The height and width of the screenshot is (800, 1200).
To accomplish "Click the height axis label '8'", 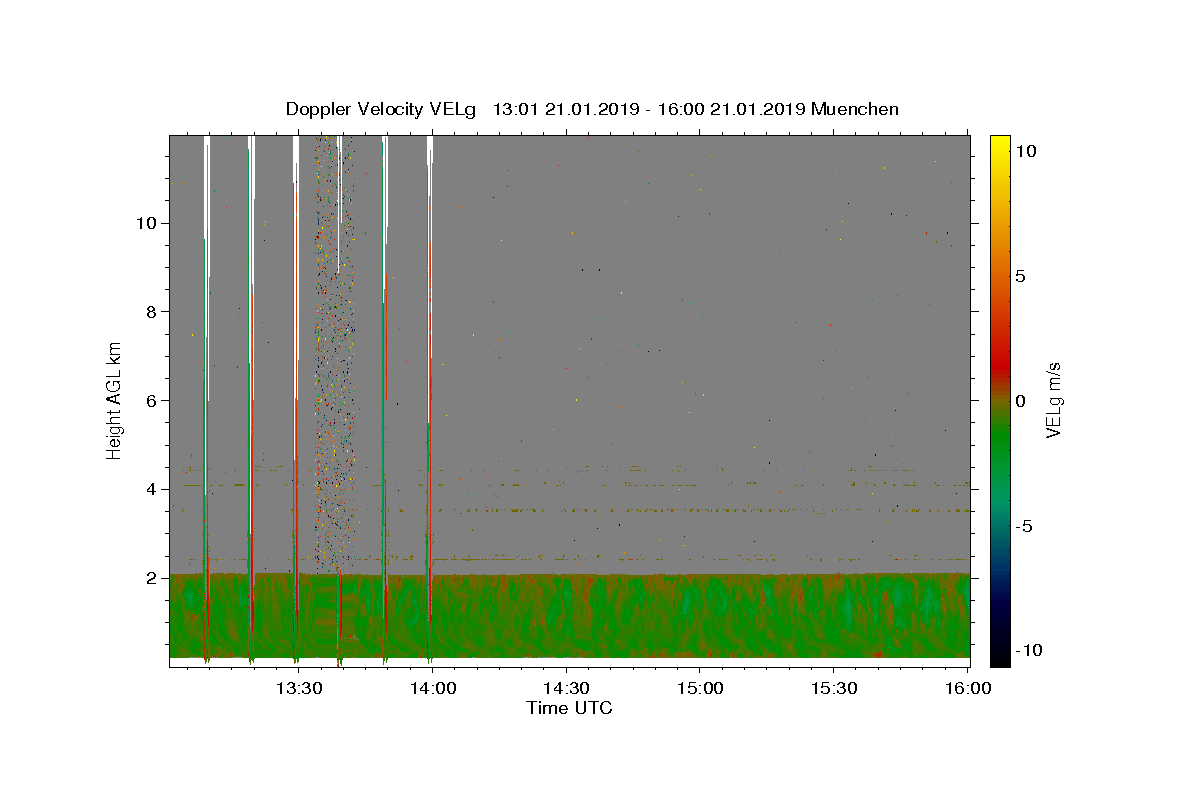I will [x=151, y=311].
